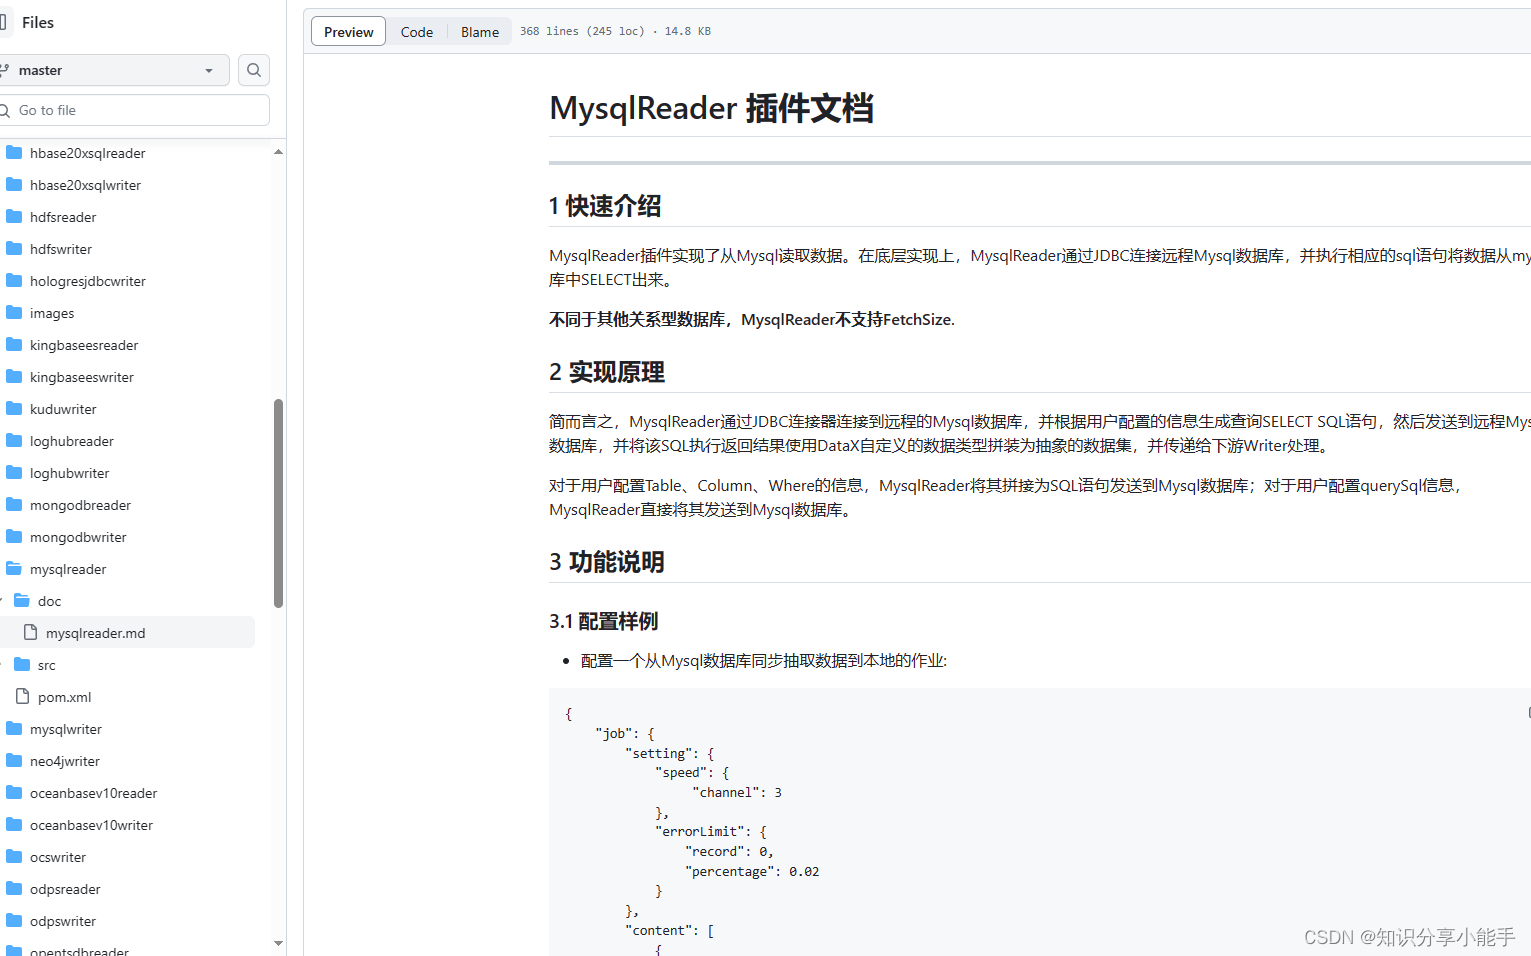Viewport: 1531px width, 956px height.
Task: Expand the src folder name
Action: coord(46,665)
